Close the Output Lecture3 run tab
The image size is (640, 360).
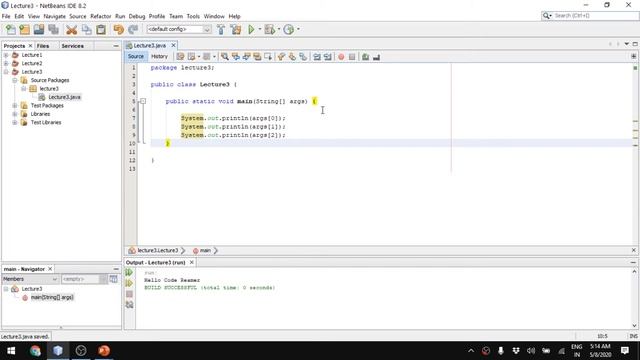pos(191,262)
